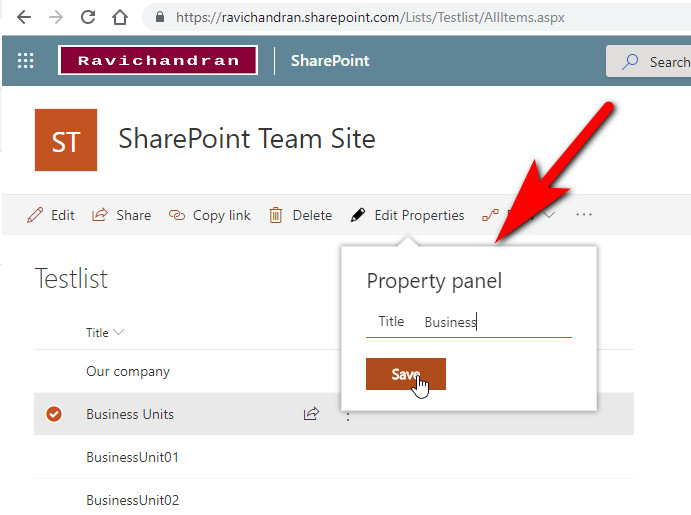Click Edit in the command bar
The height and width of the screenshot is (515, 691).
[x=51, y=215]
